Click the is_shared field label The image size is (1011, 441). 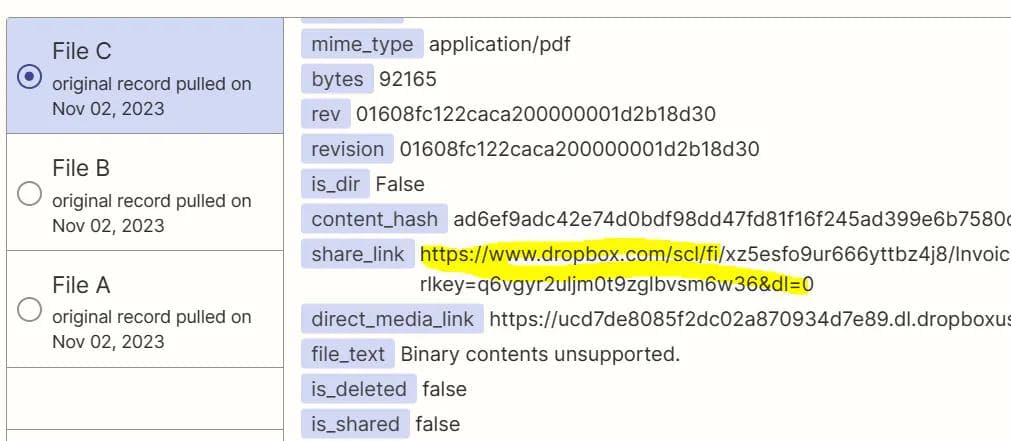(355, 424)
